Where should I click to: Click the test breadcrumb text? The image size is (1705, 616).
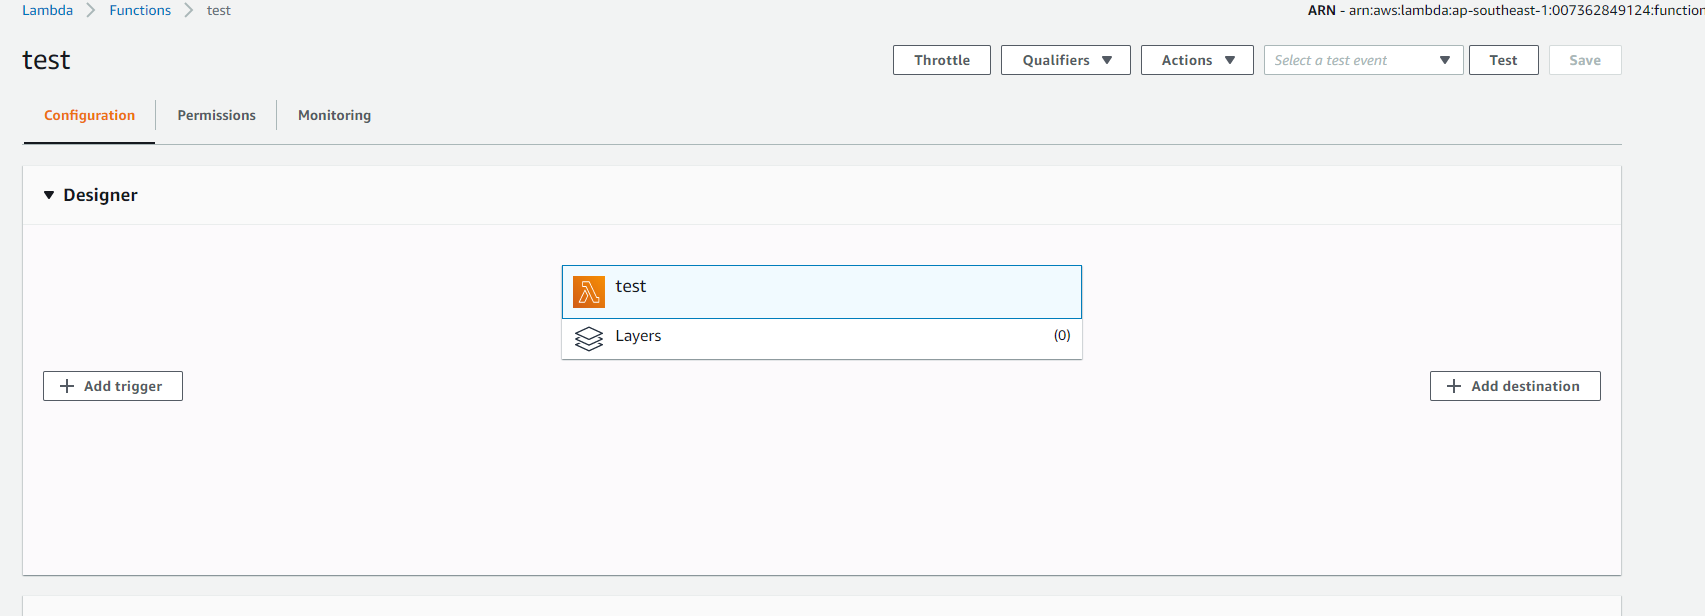(x=219, y=10)
